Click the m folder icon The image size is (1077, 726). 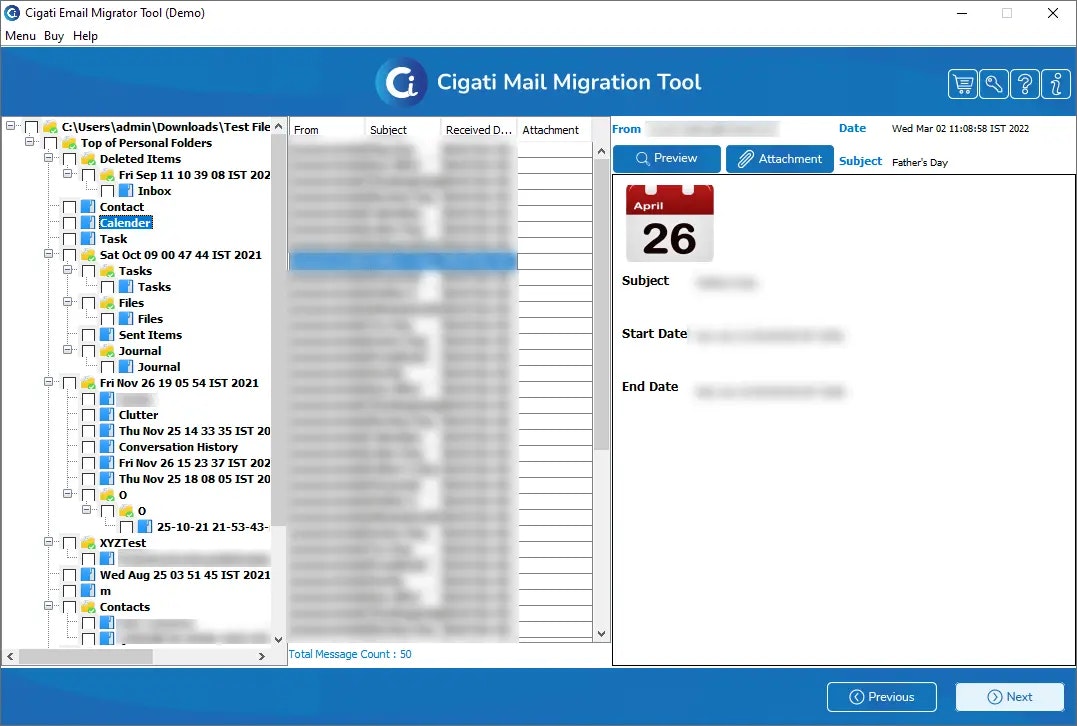pos(88,591)
